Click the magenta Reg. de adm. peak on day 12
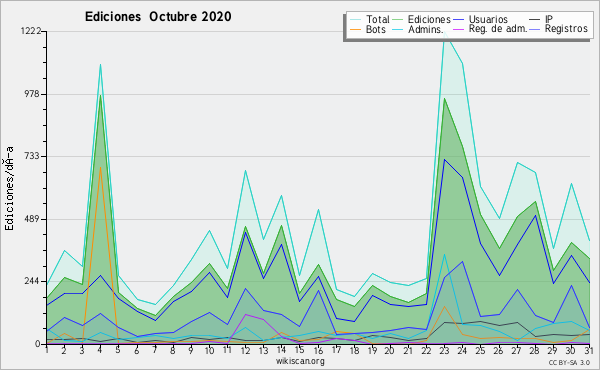 click(x=245, y=314)
